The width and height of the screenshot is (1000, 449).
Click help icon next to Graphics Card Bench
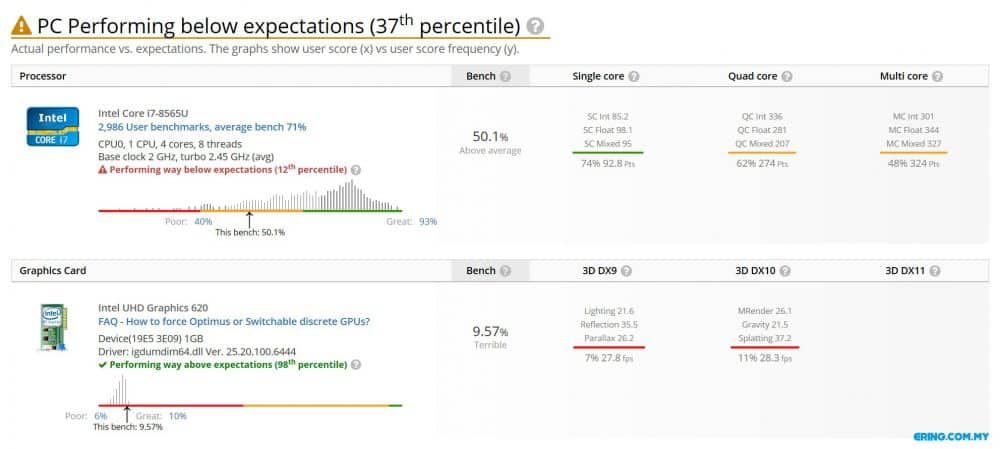tap(505, 271)
